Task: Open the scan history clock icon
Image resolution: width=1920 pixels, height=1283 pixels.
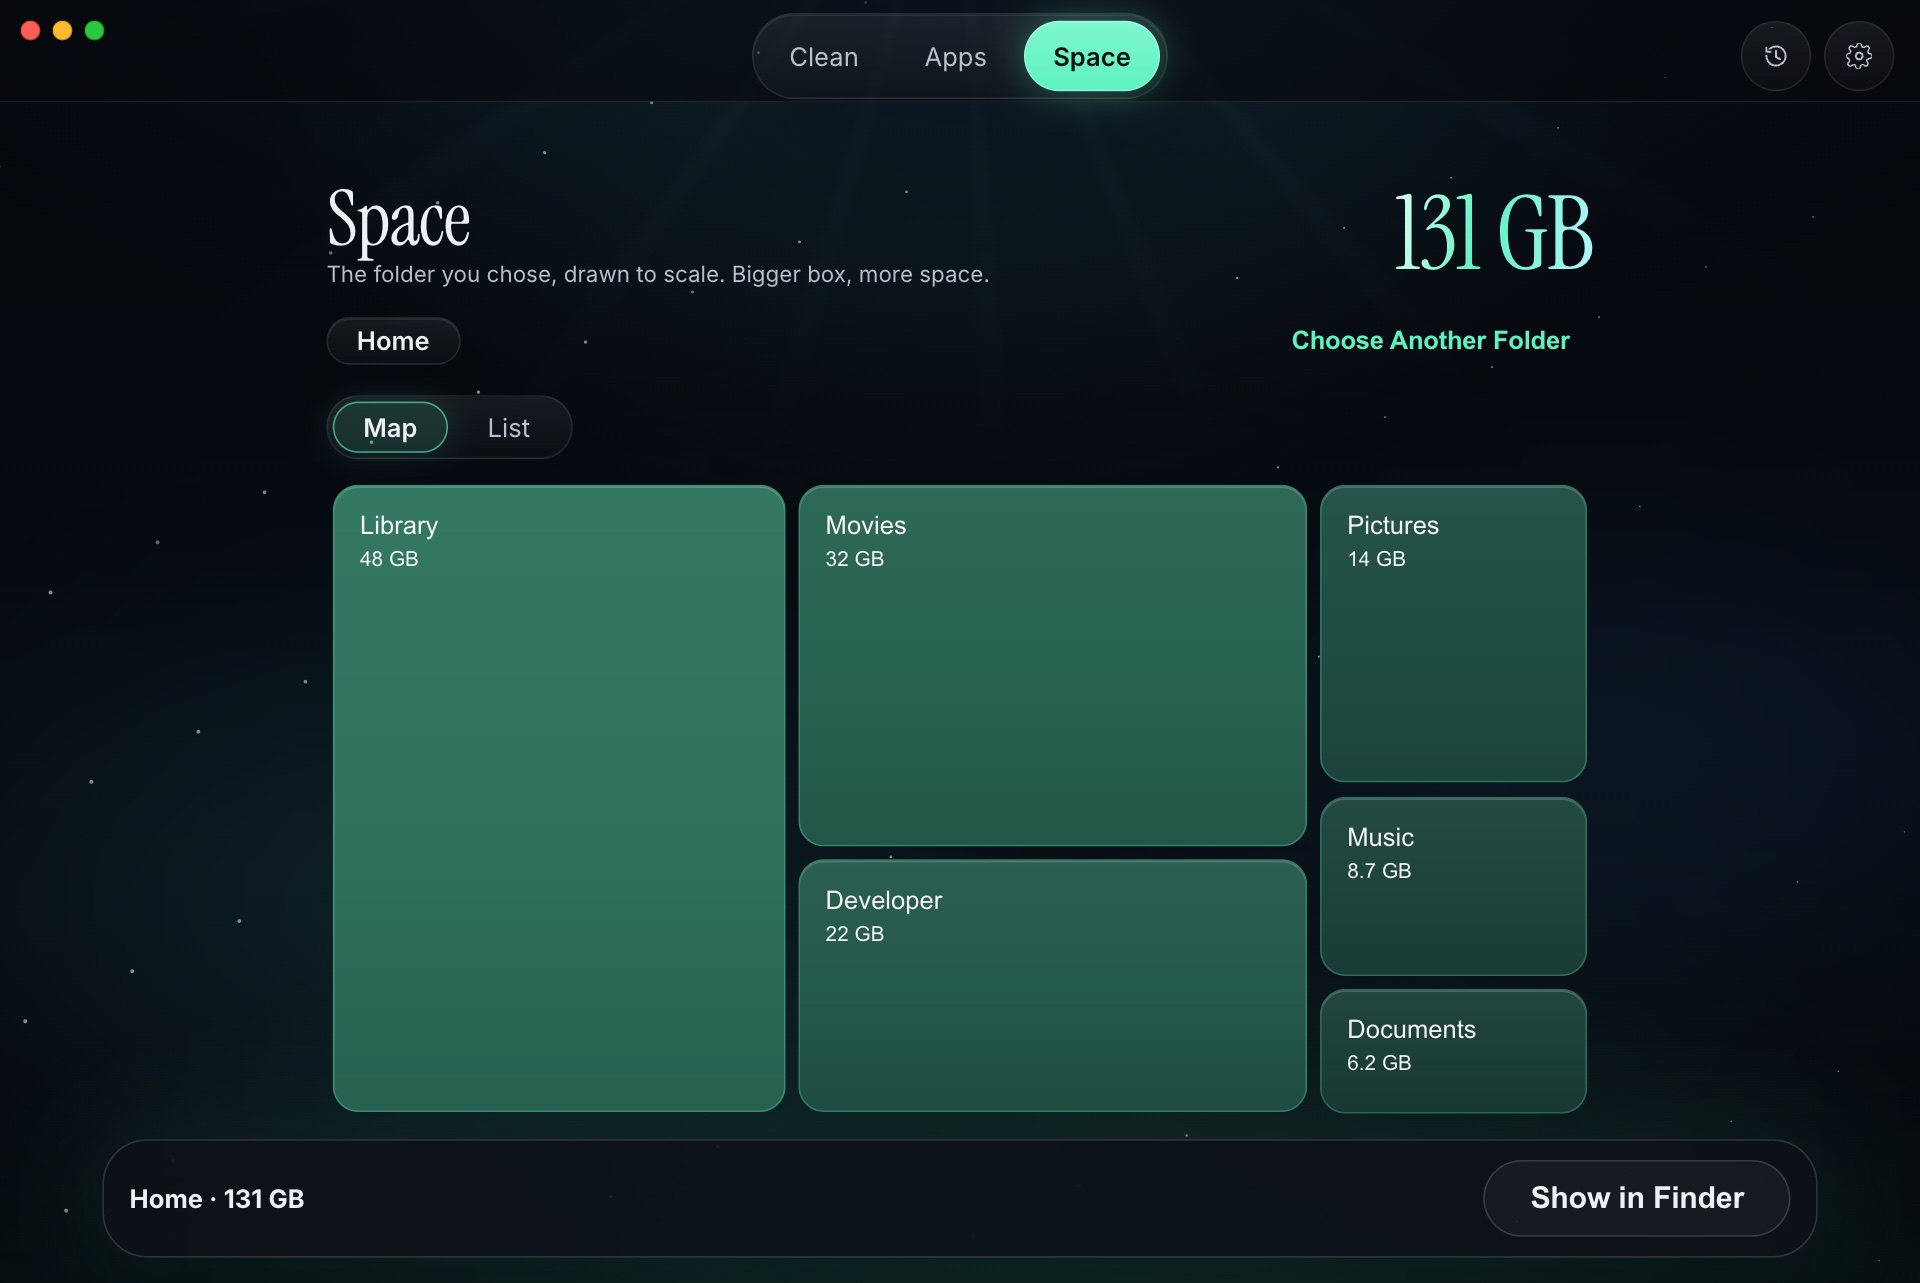Action: tap(1775, 56)
